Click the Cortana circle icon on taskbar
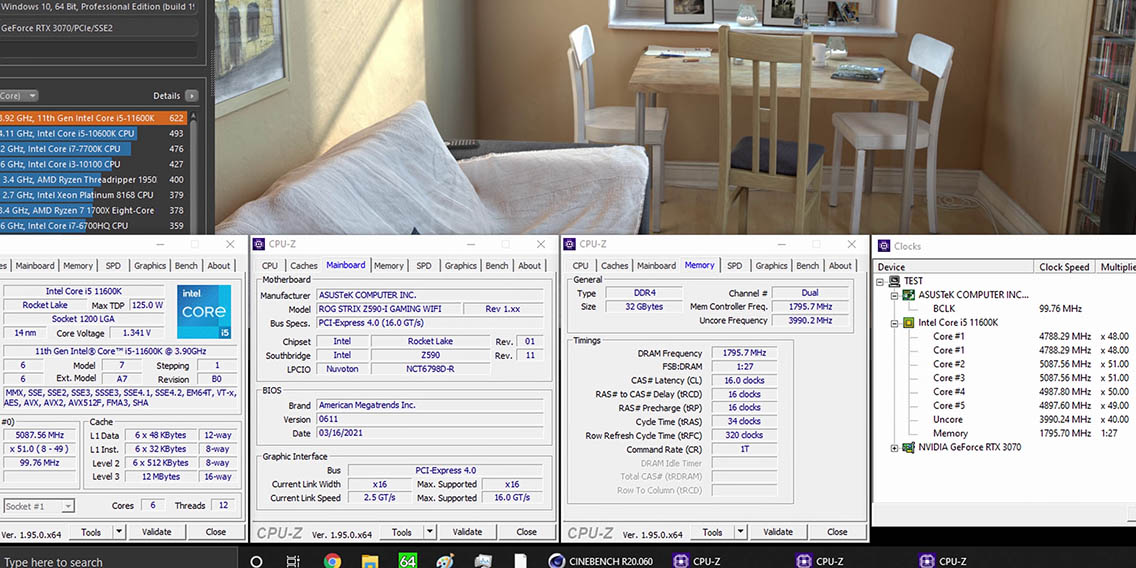 (256, 561)
